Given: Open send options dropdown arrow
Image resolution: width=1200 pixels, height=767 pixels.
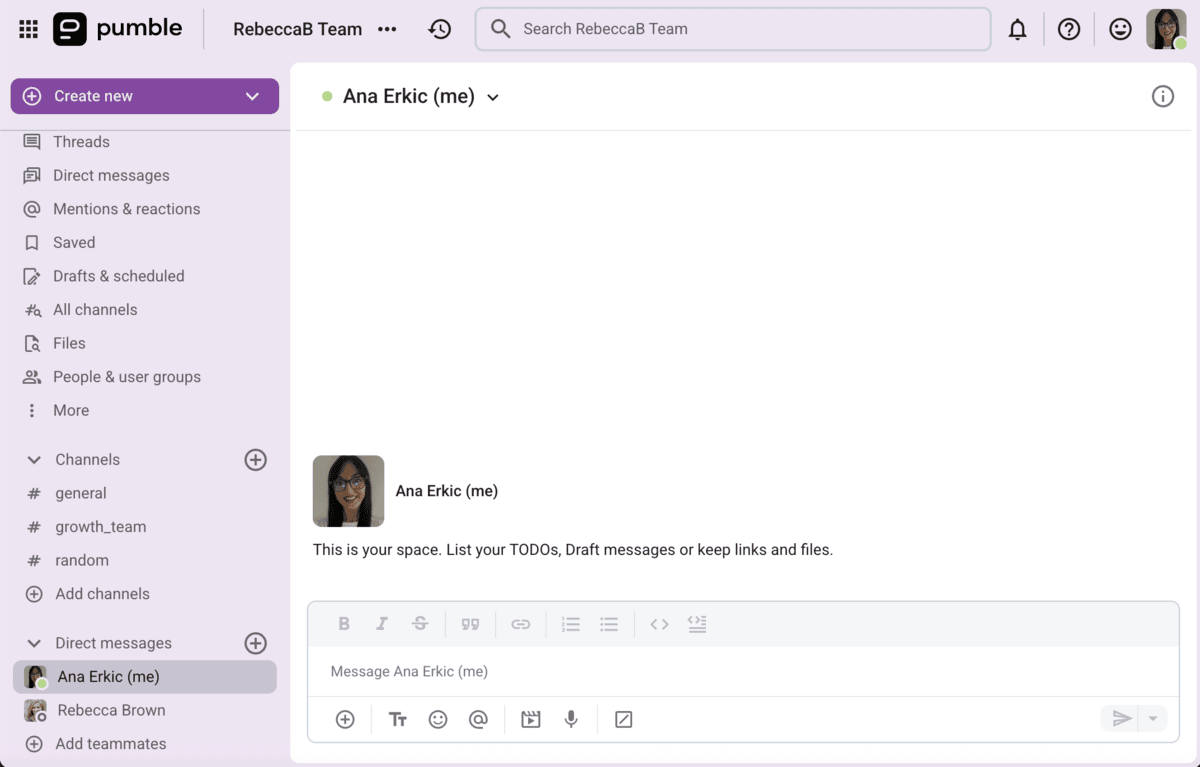Looking at the screenshot, I should [1153, 719].
